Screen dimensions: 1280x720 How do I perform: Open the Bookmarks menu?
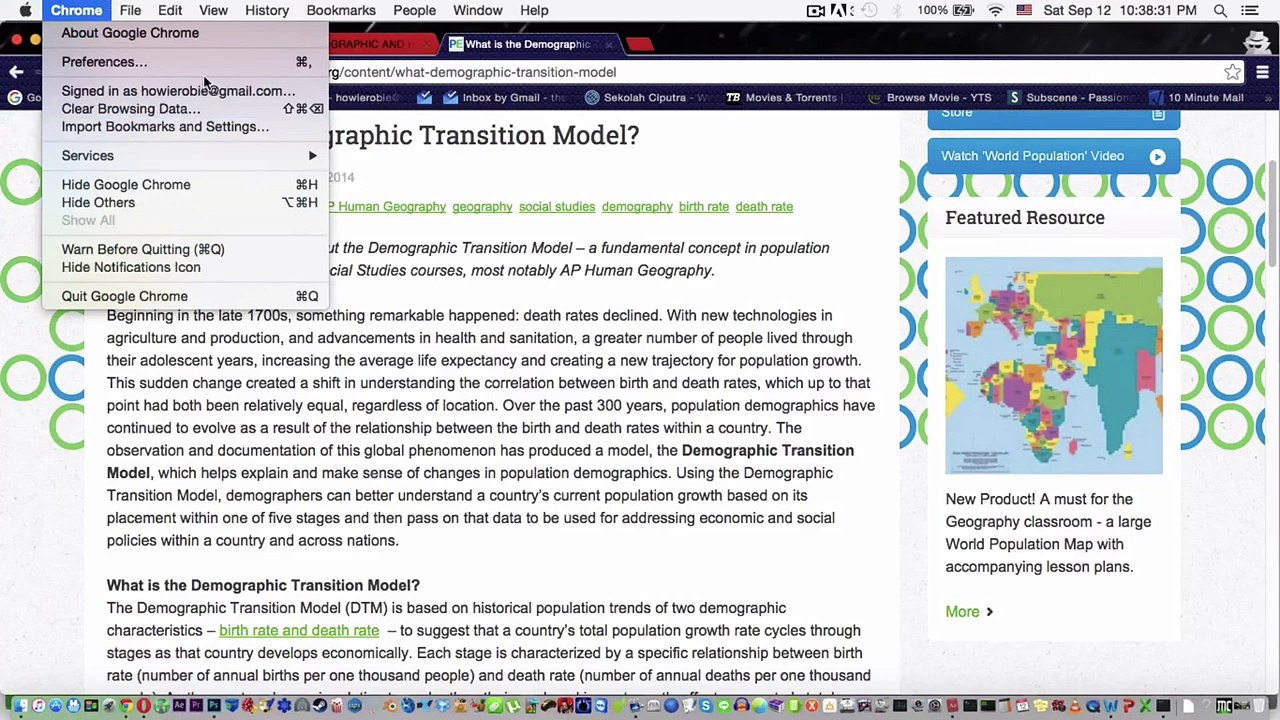341,10
